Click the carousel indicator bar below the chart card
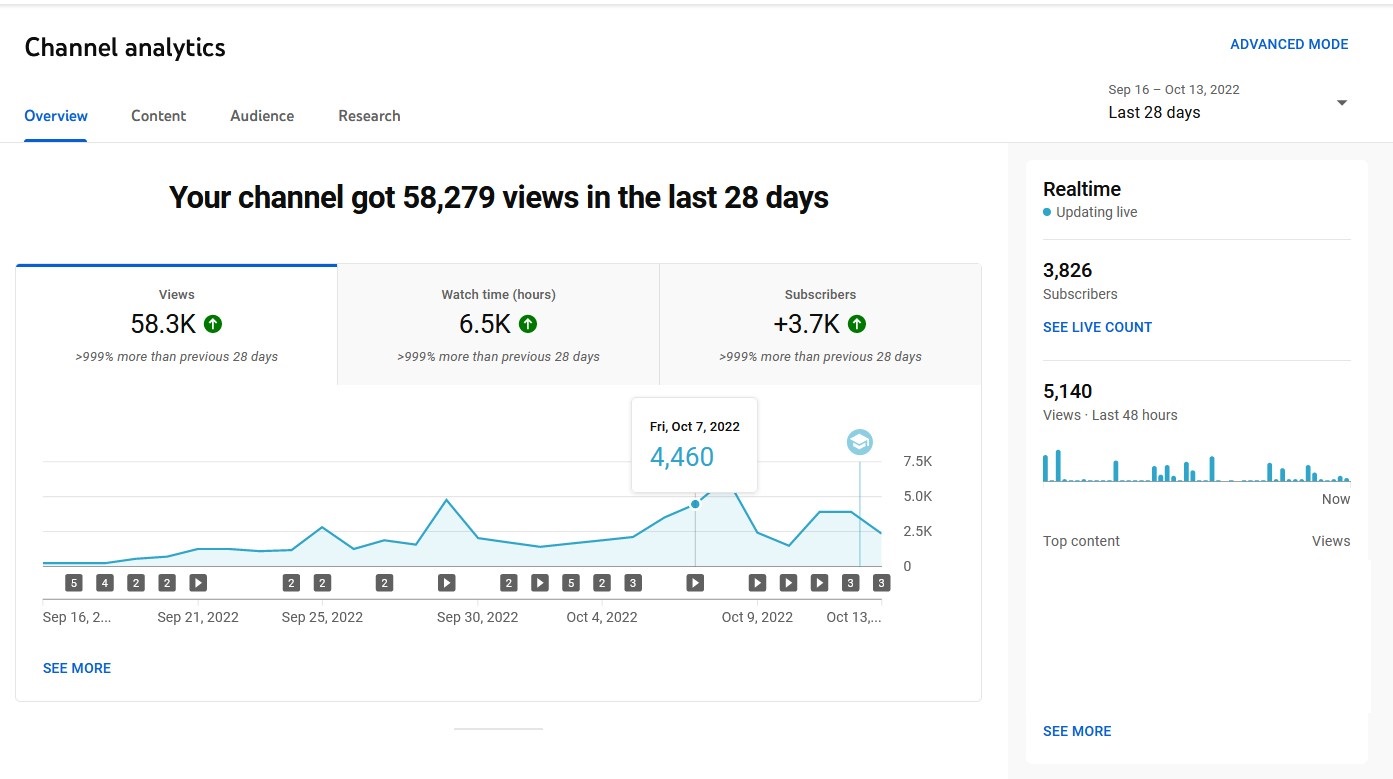This screenshot has height=779, width=1393. tap(498, 729)
